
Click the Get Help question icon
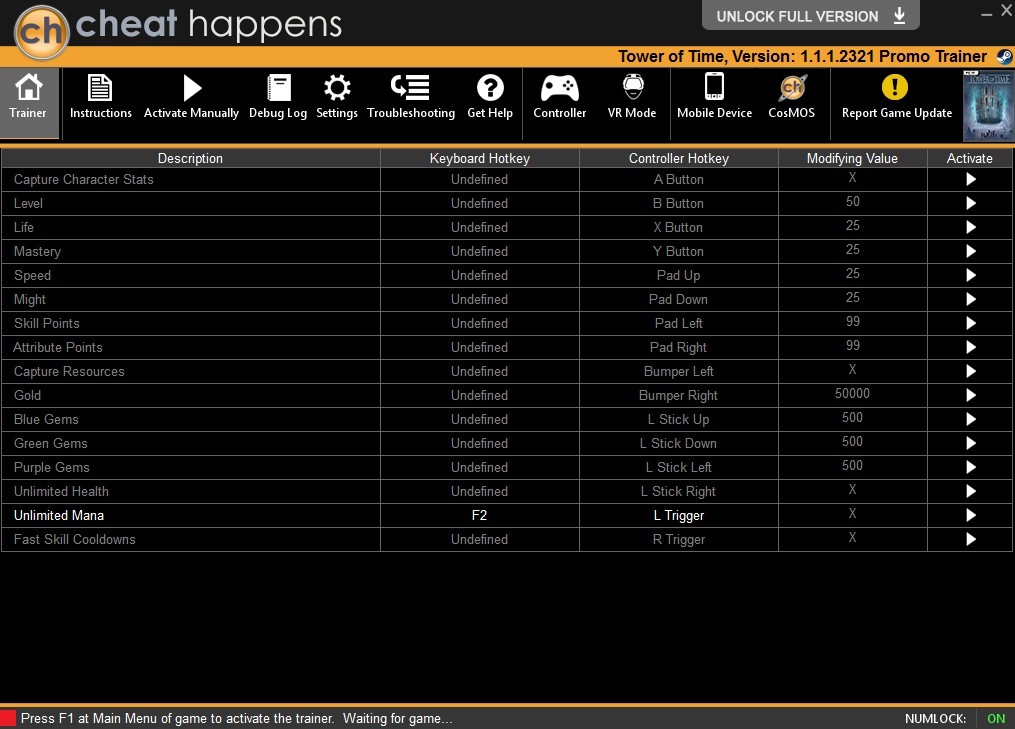click(490, 87)
